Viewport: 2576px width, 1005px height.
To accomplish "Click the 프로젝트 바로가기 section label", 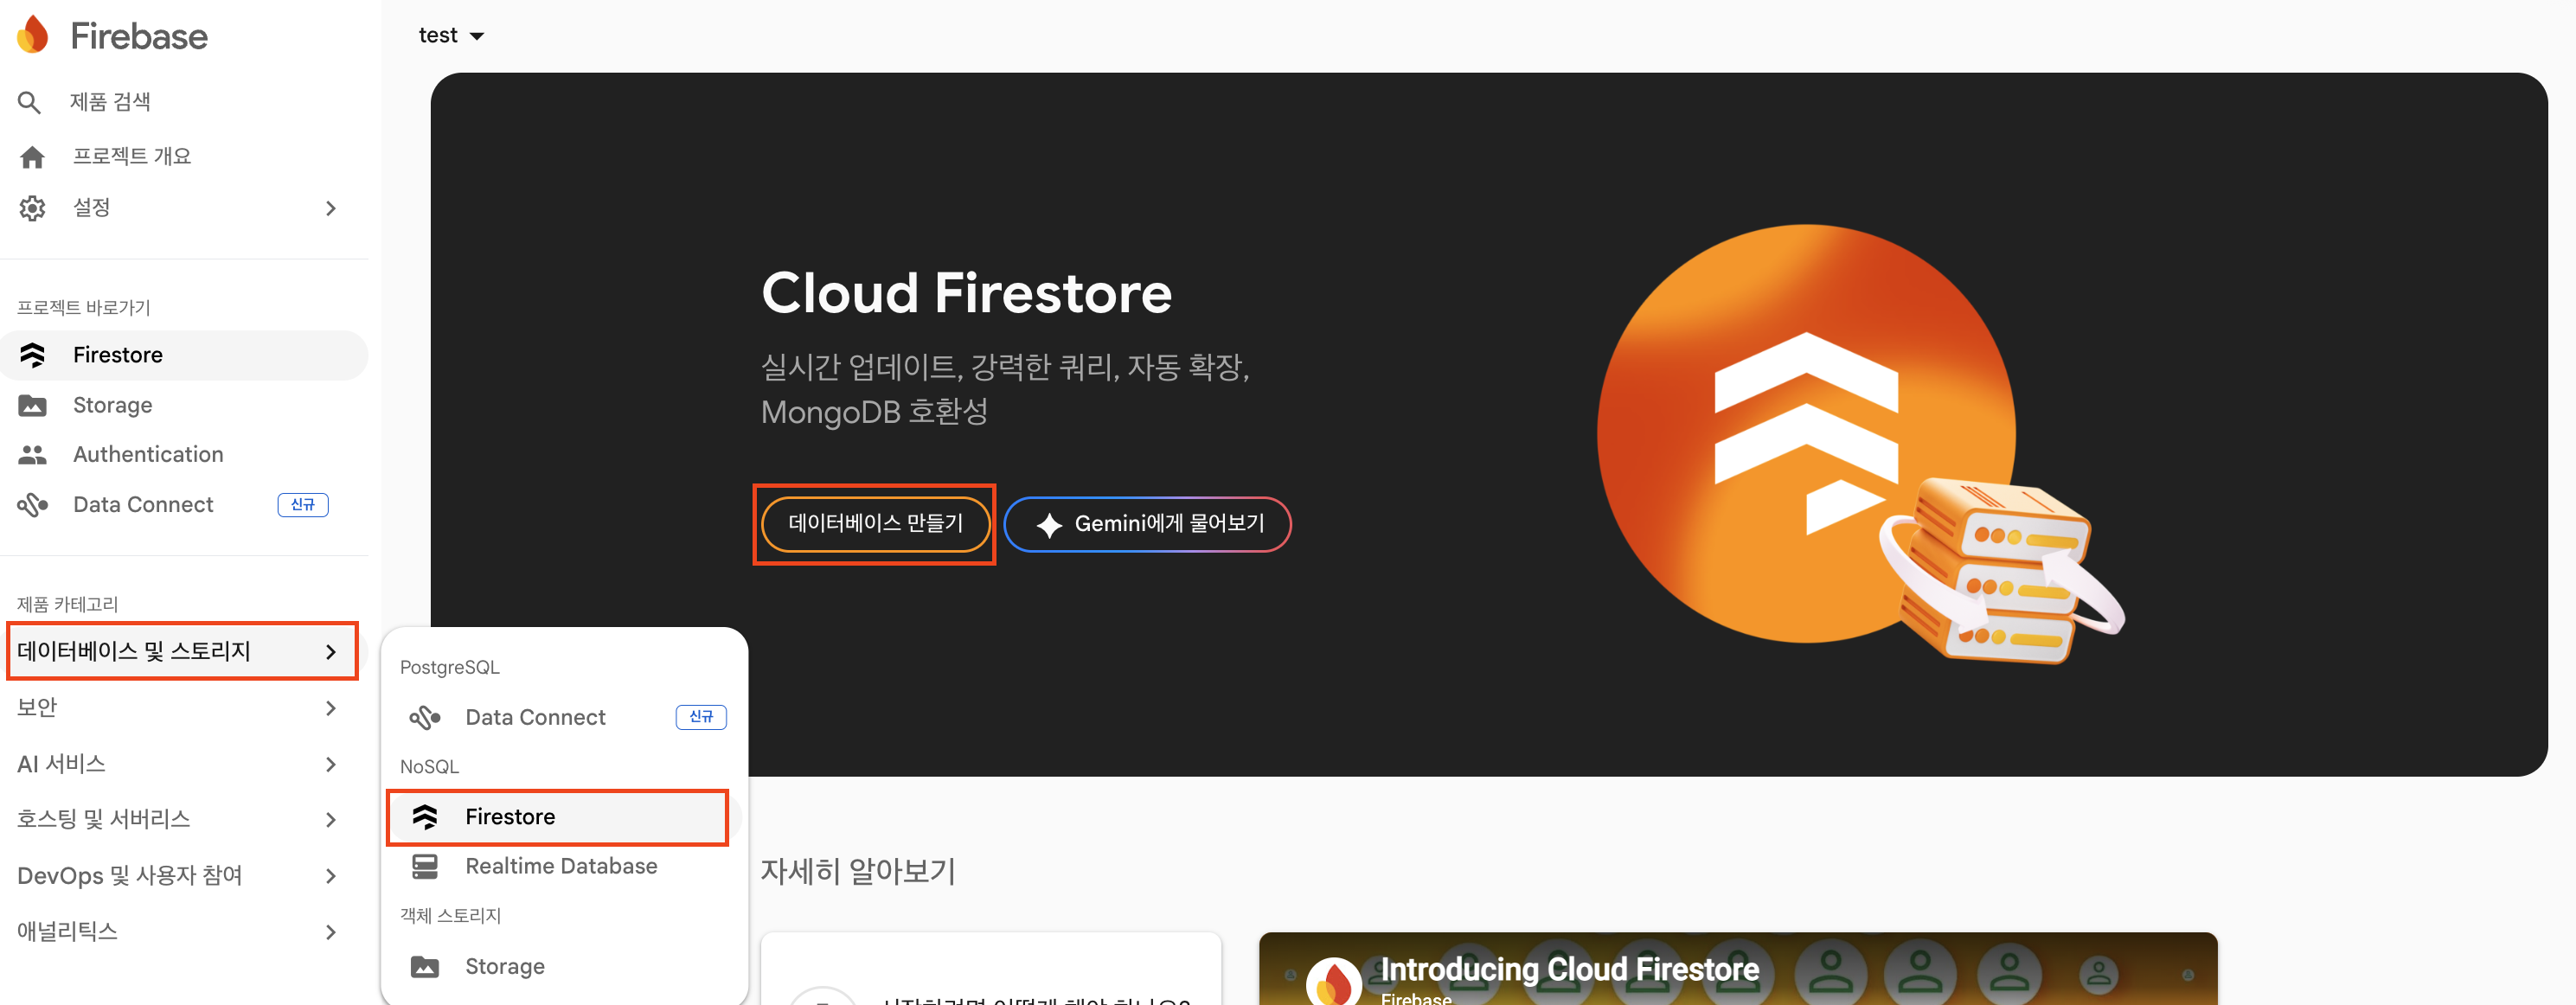I will point(84,308).
